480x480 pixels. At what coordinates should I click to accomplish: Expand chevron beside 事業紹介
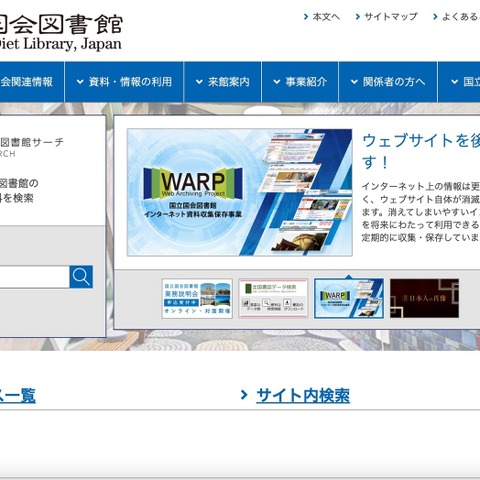277,82
